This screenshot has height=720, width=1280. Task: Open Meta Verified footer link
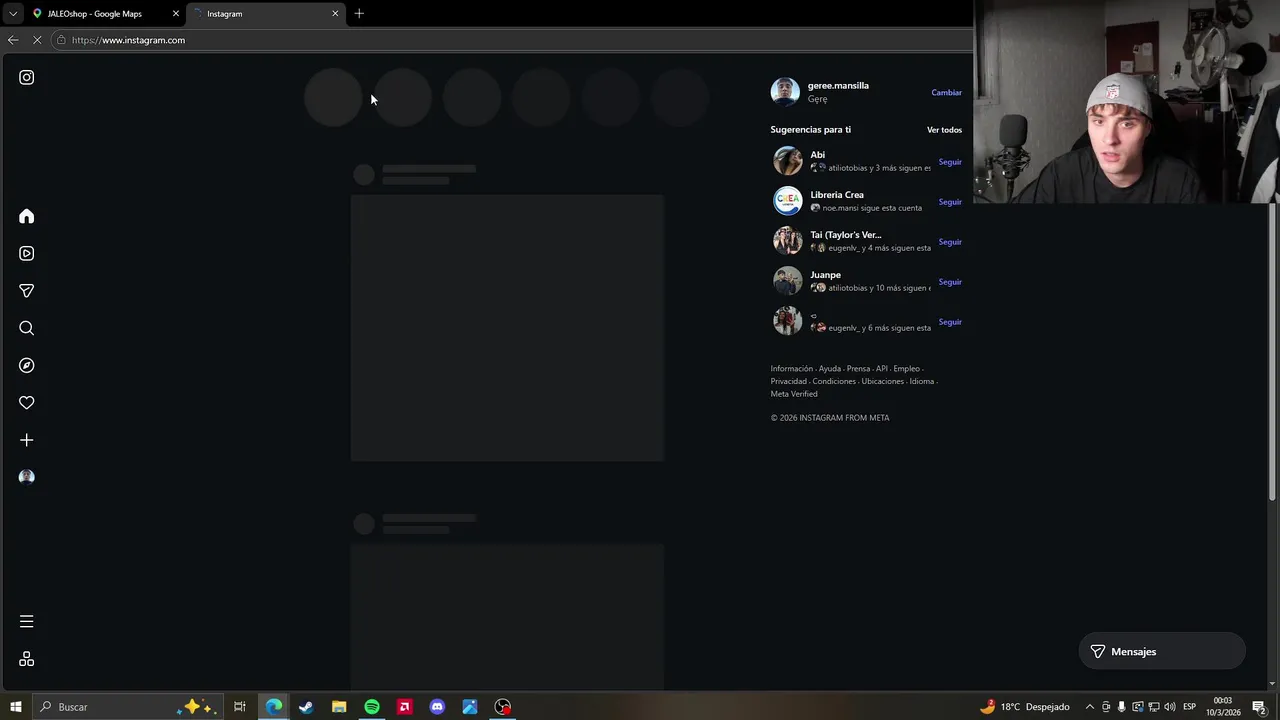coord(794,394)
